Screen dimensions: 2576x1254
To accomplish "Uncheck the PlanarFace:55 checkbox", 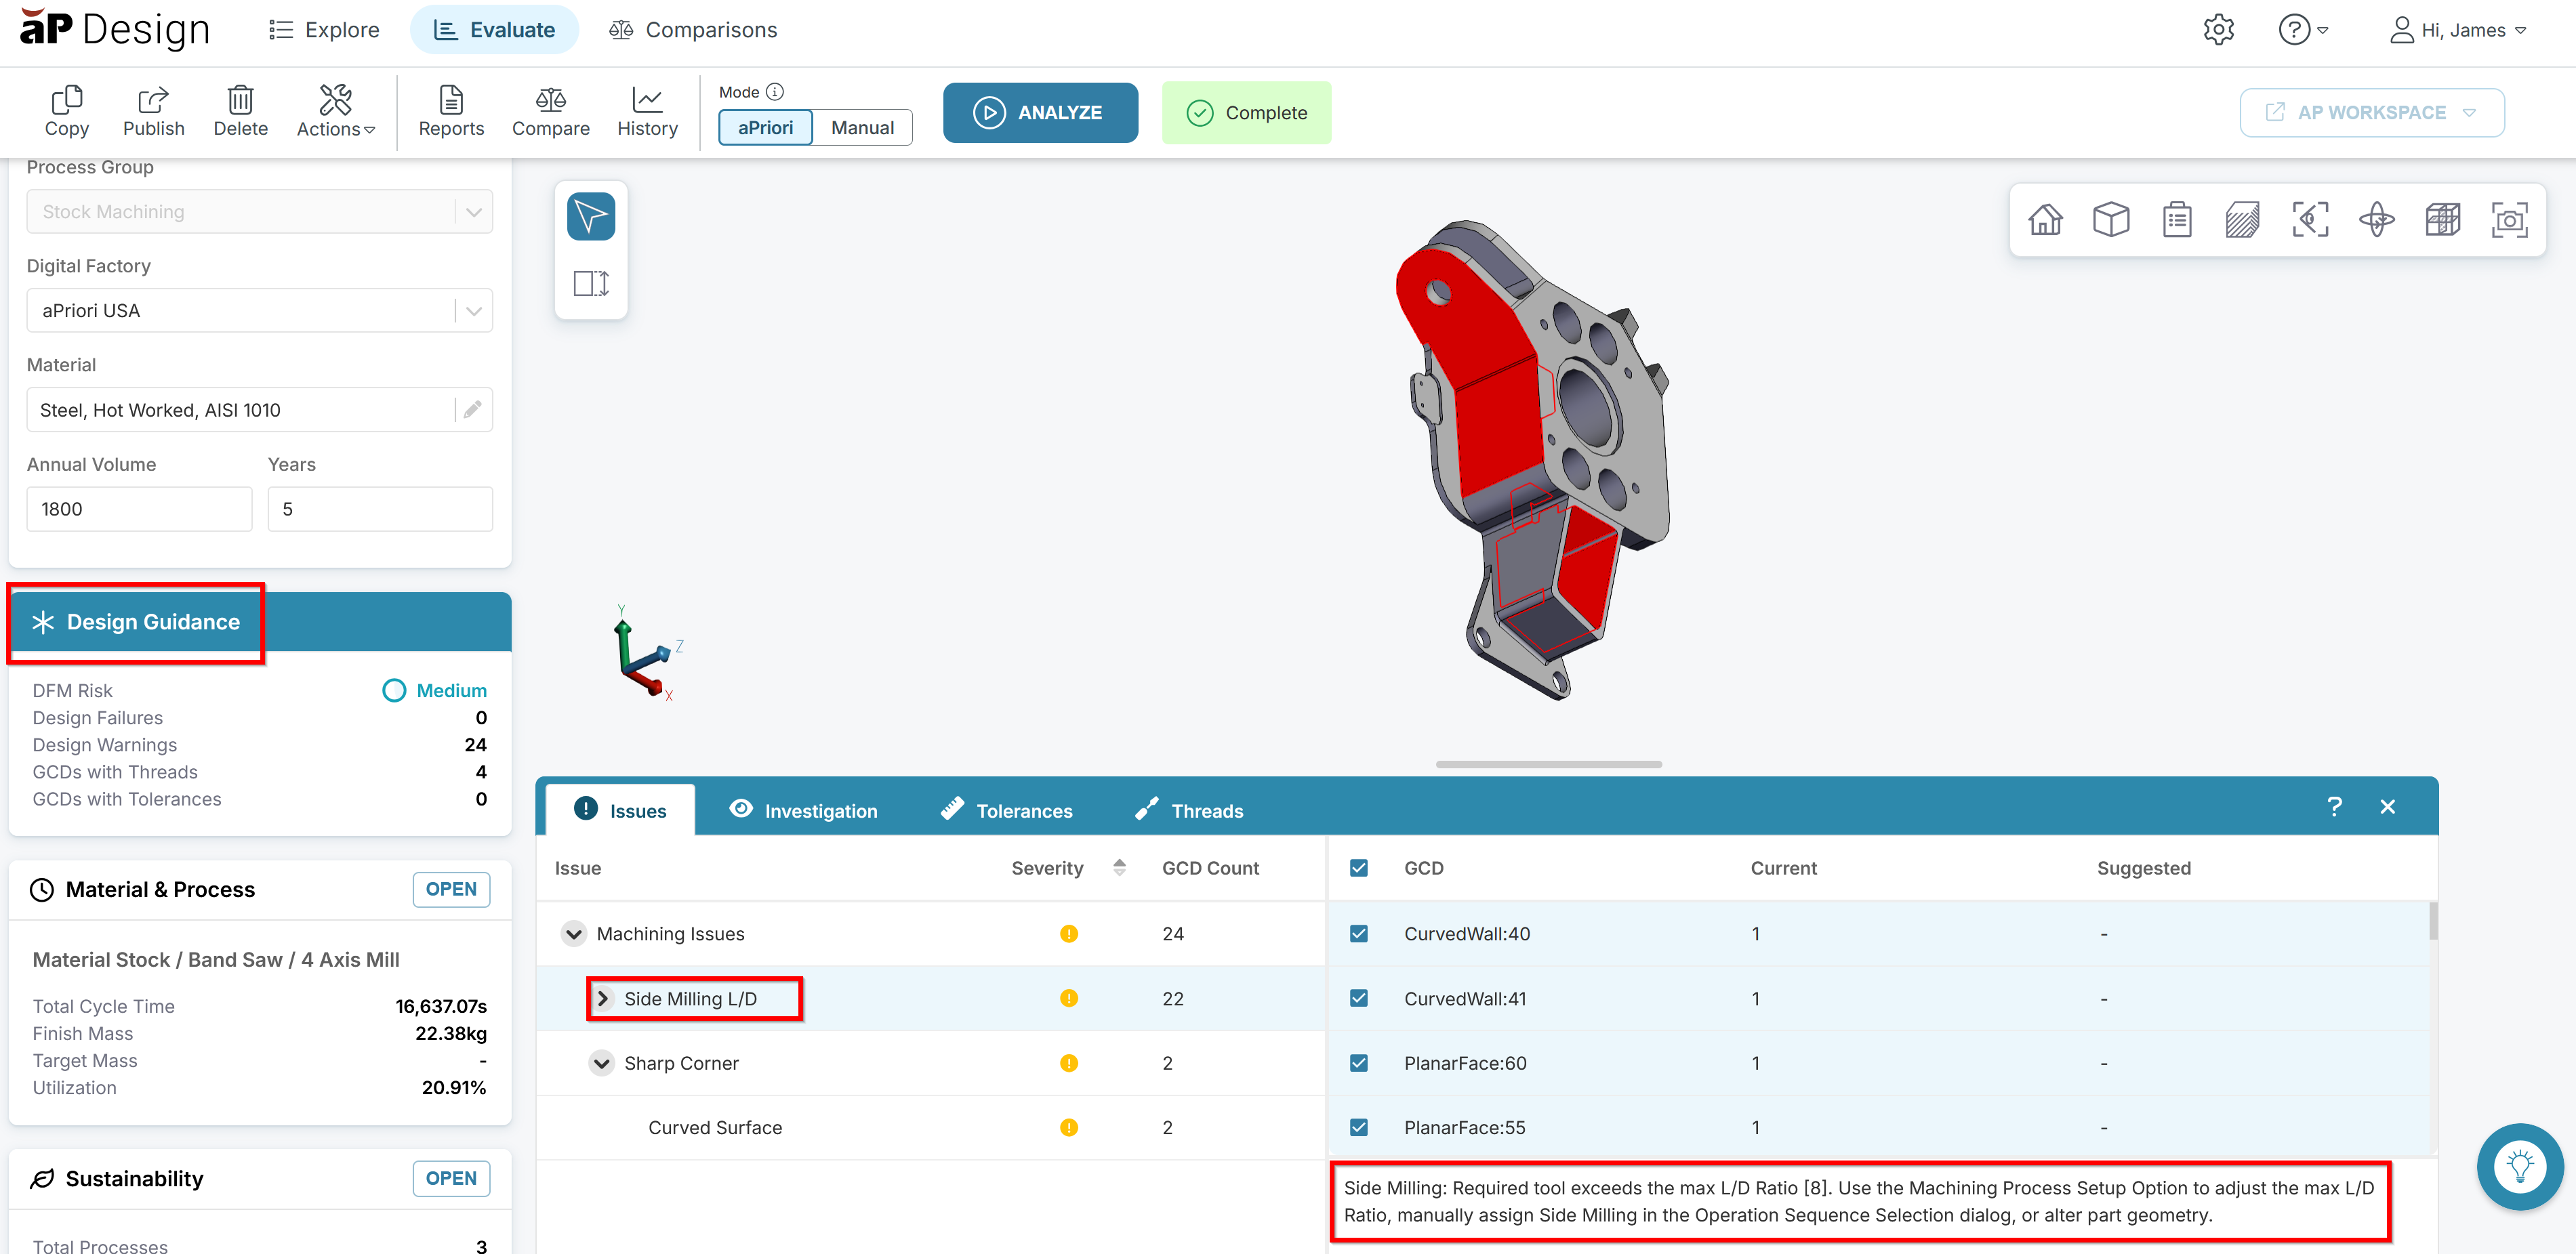I will pos(1358,1128).
